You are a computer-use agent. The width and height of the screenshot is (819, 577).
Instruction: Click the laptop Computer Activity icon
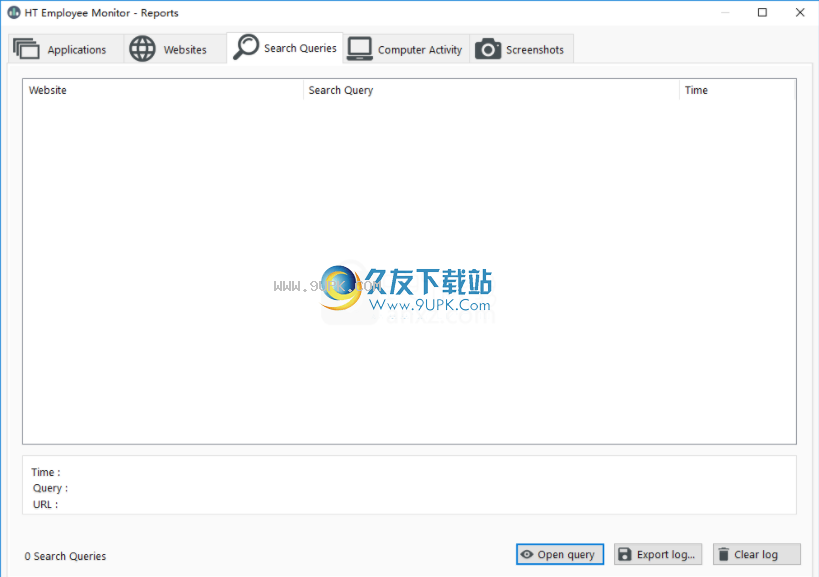click(x=359, y=49)
